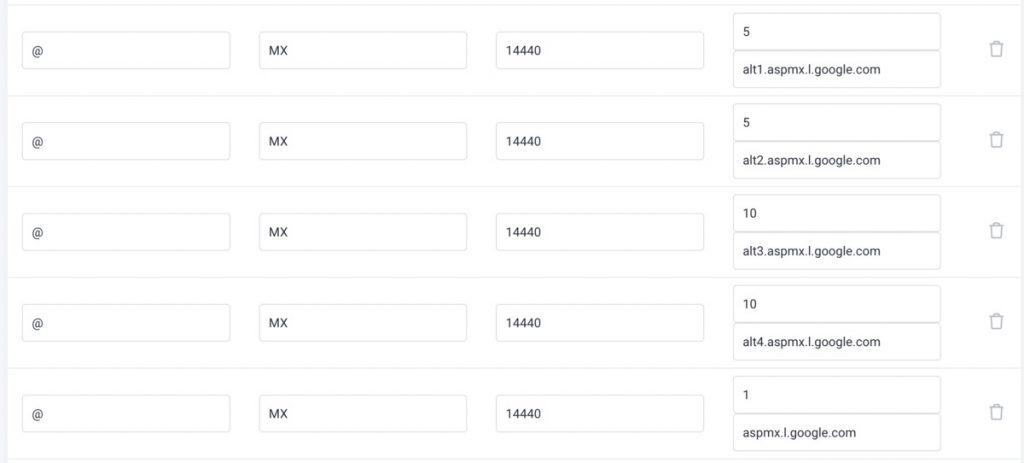
Task: Delete the alt2.aspmx.l.google.com MX record
Action: point(996,140)
